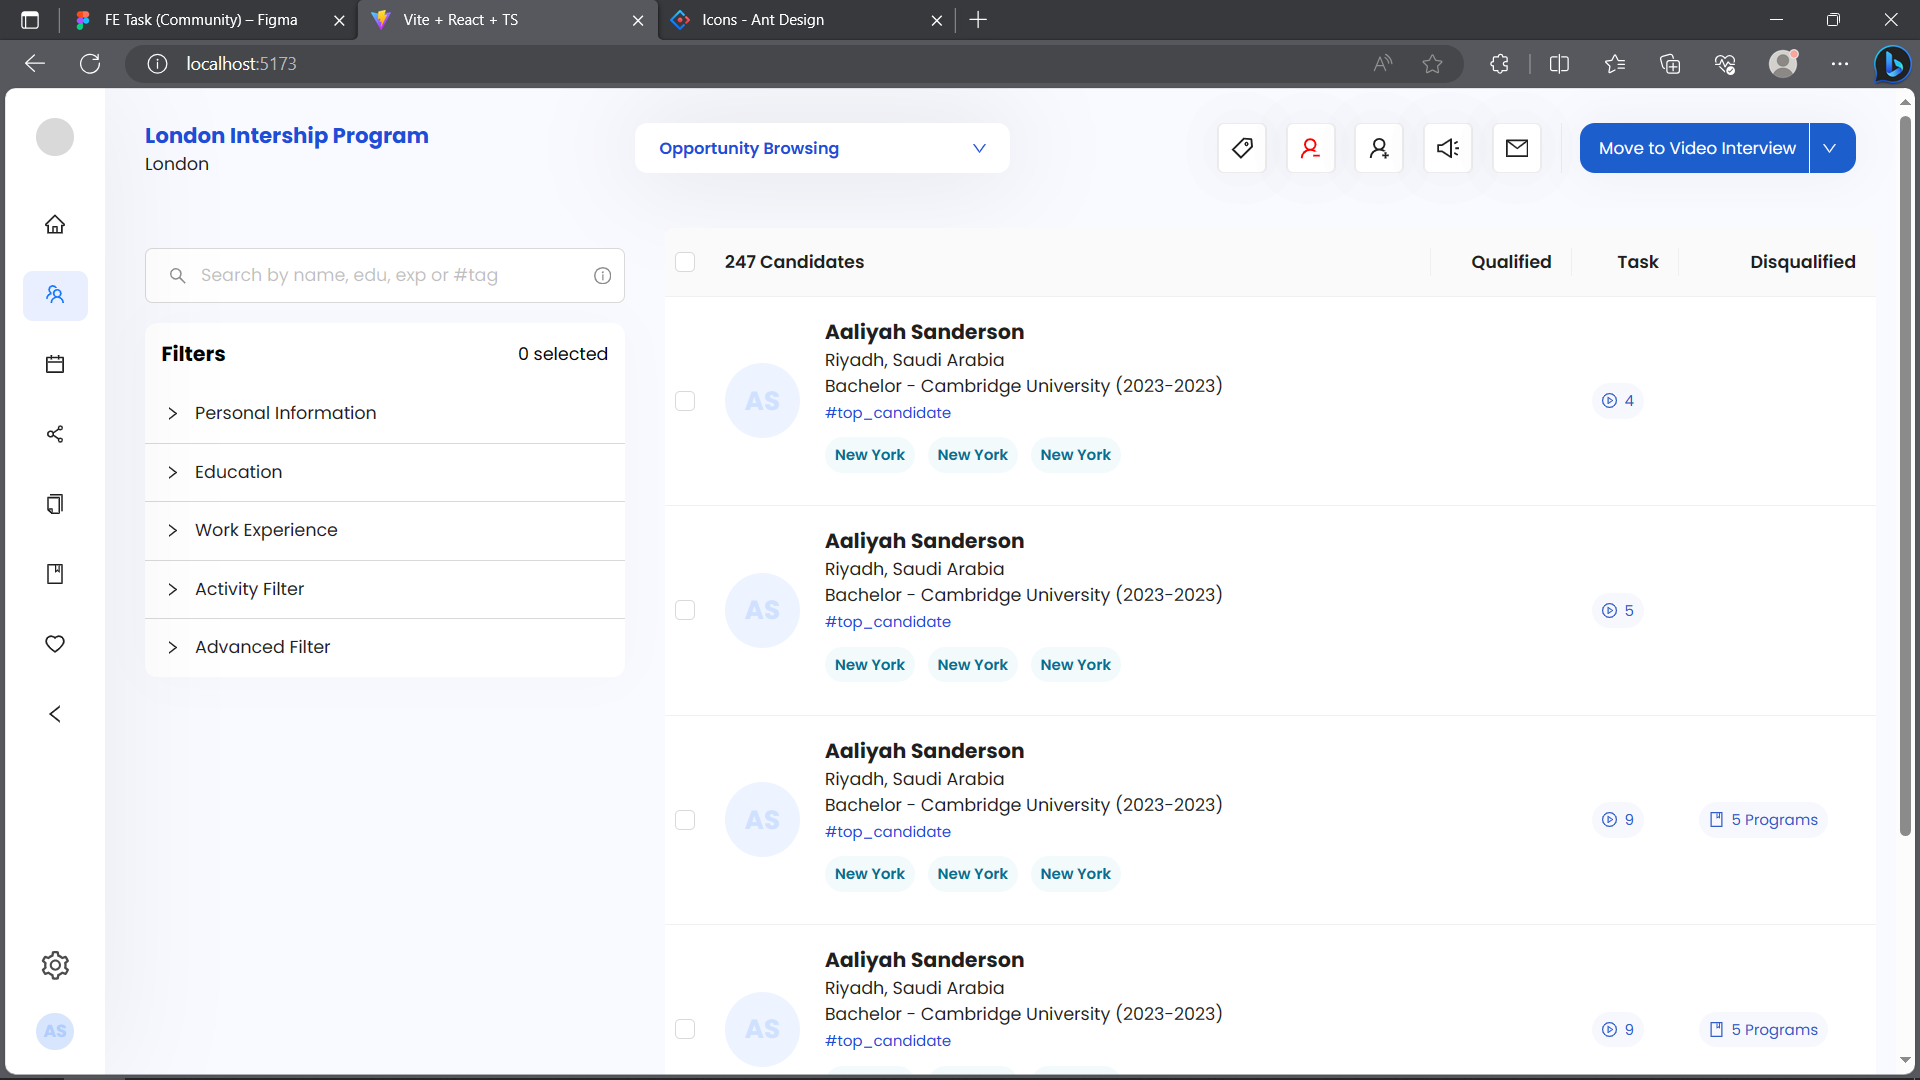Check the select-all candidates checkbox
The height and width of the screenshot is (1080, 1920).
[x=686, y=261]
